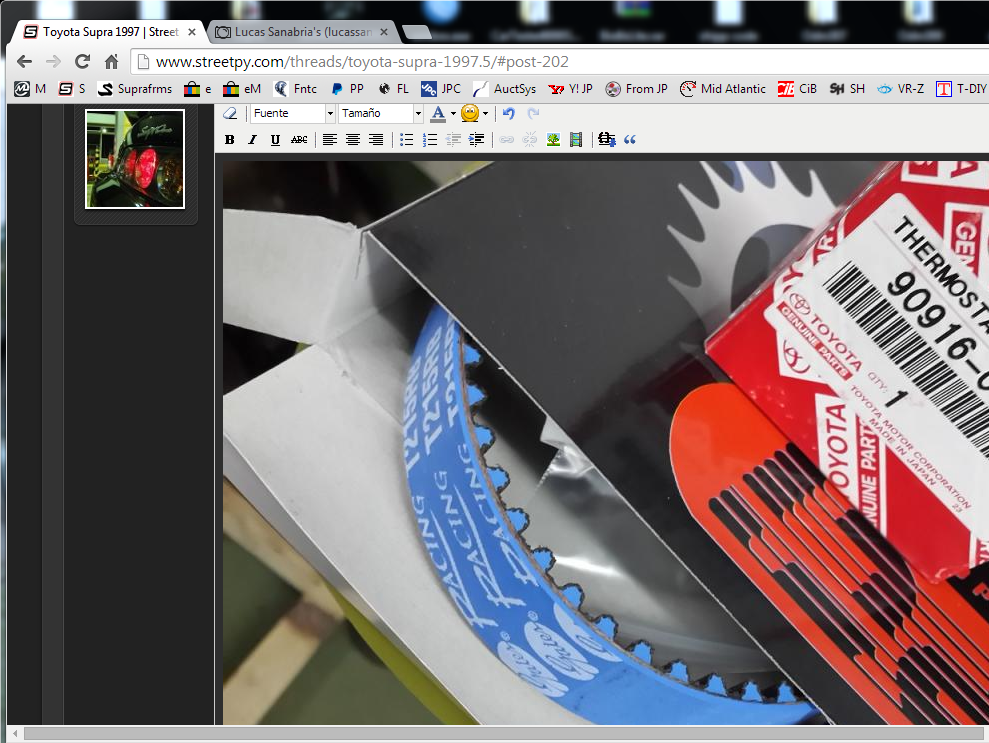Open the From JP bookmark
This screenshot has height=743, width=989.
click(x=636, y=89)
